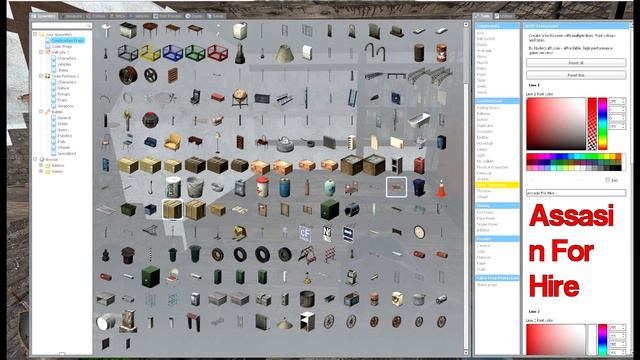640x360 pixels.
Task: Spawn the blue couch prop
Action: click(x=150, y=142)
